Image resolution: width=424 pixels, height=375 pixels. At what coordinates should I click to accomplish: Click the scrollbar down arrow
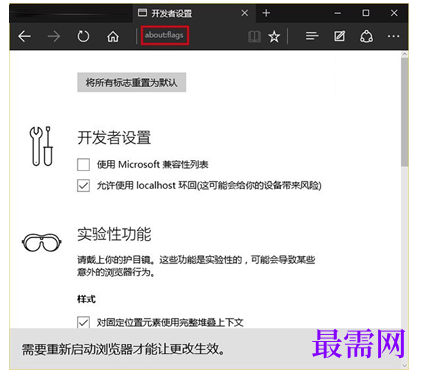[404, 366]
